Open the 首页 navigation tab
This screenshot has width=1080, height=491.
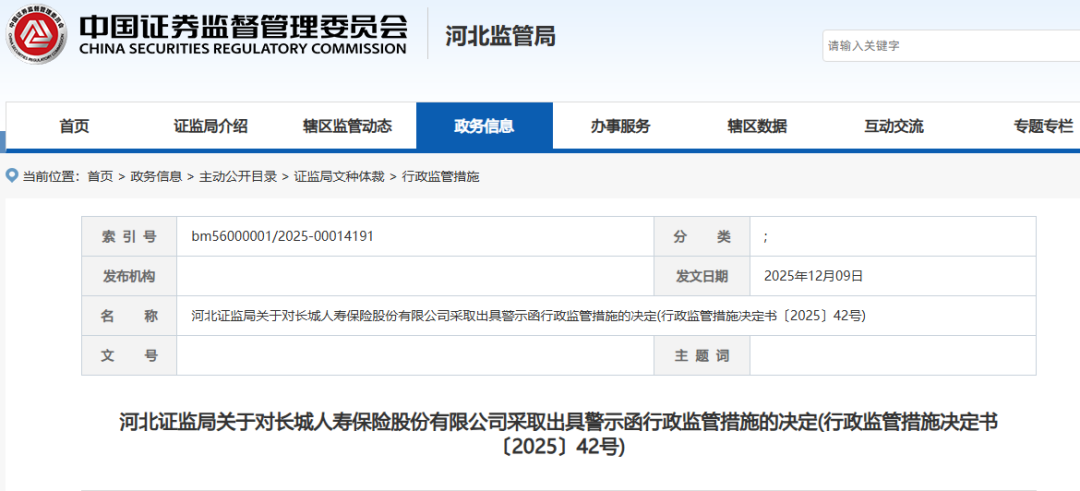coord(74,126)
